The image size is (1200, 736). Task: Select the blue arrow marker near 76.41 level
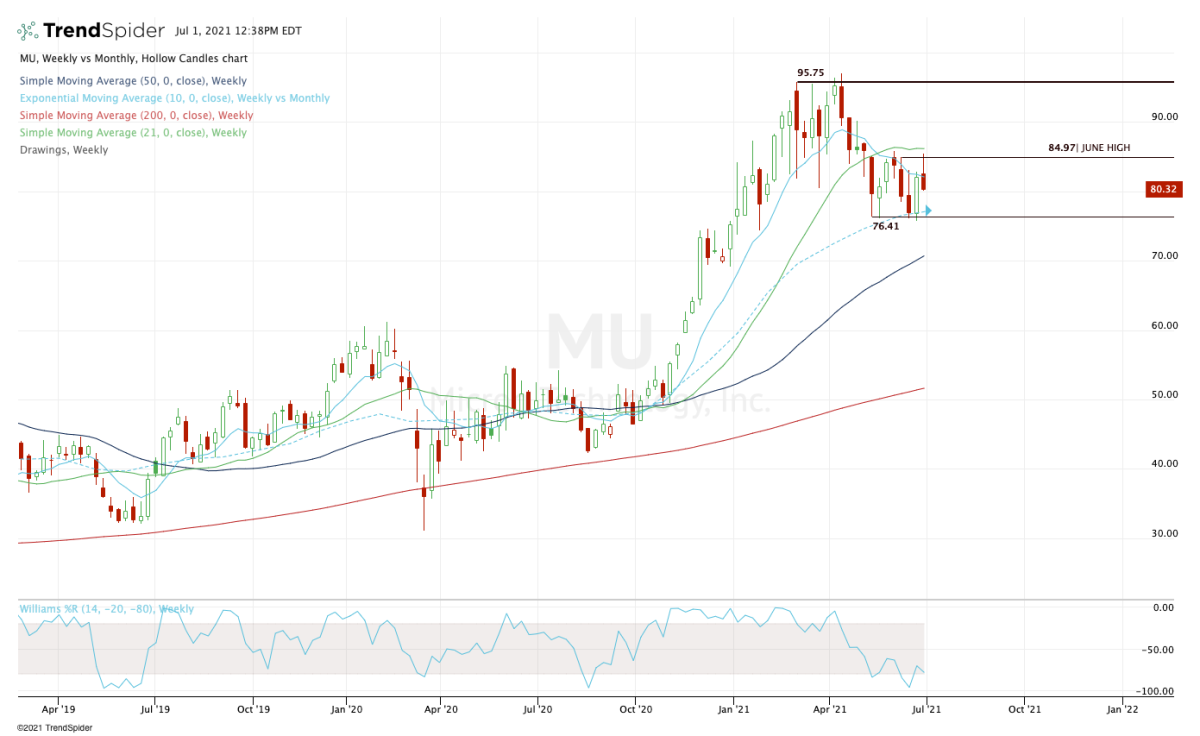(x=927, y=210)
